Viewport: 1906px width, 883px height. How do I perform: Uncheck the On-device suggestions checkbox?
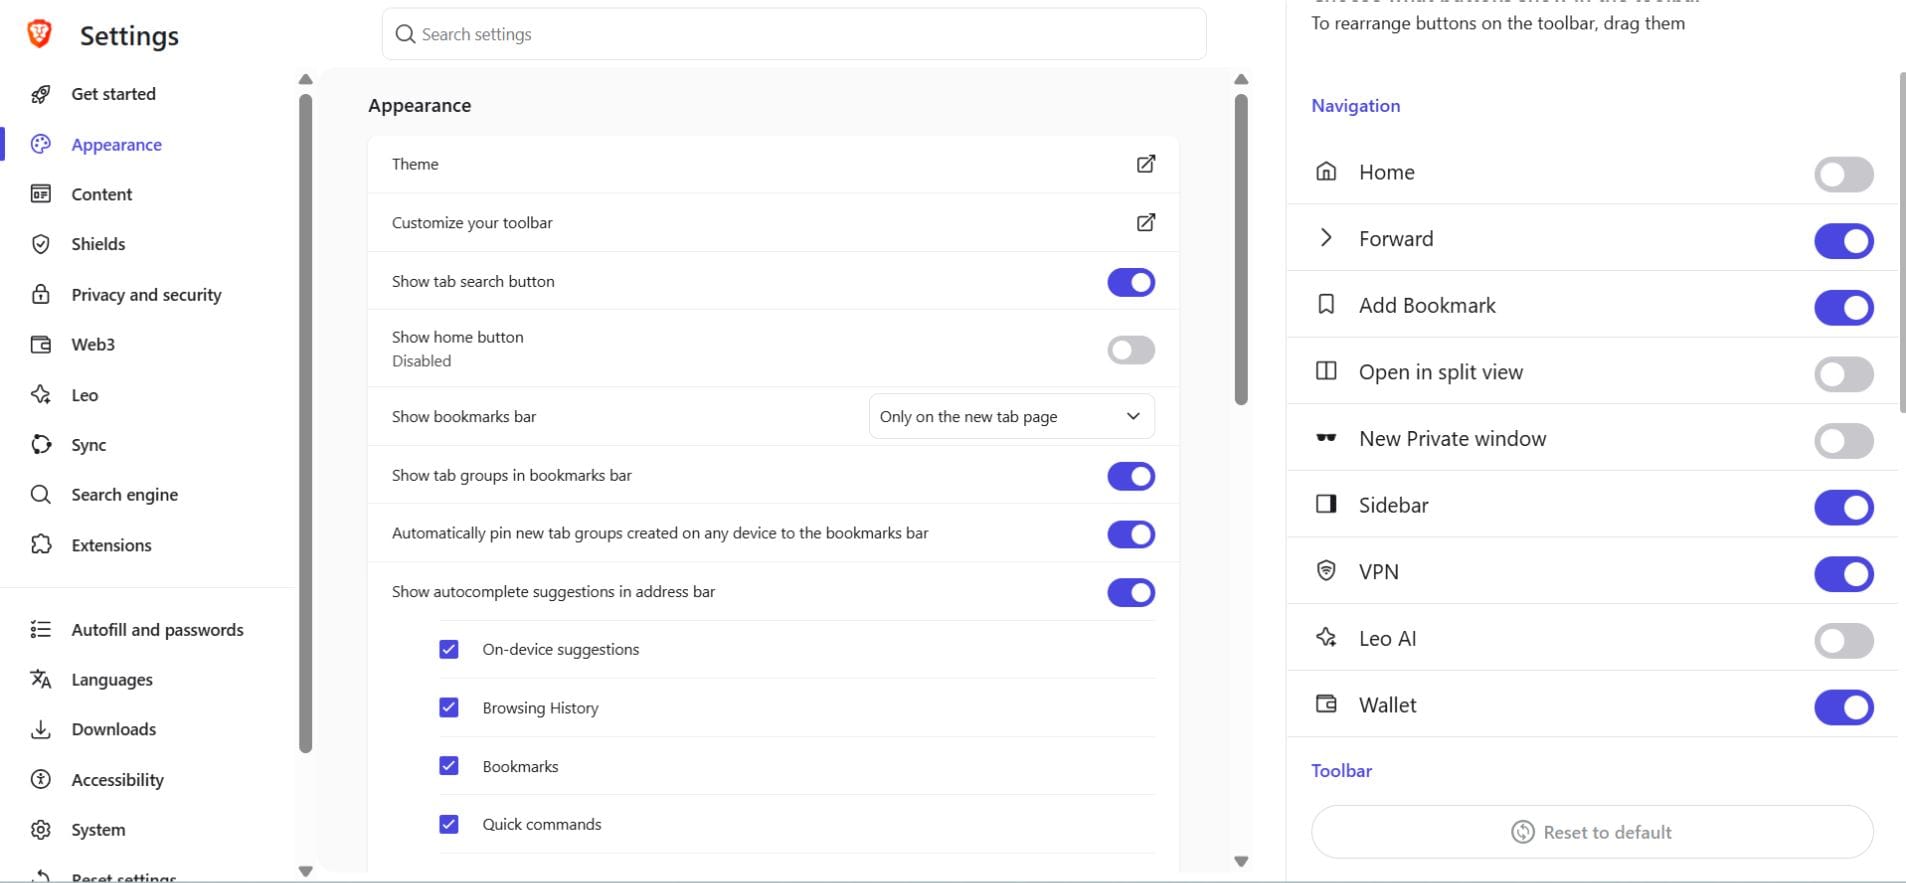point(449,649)
